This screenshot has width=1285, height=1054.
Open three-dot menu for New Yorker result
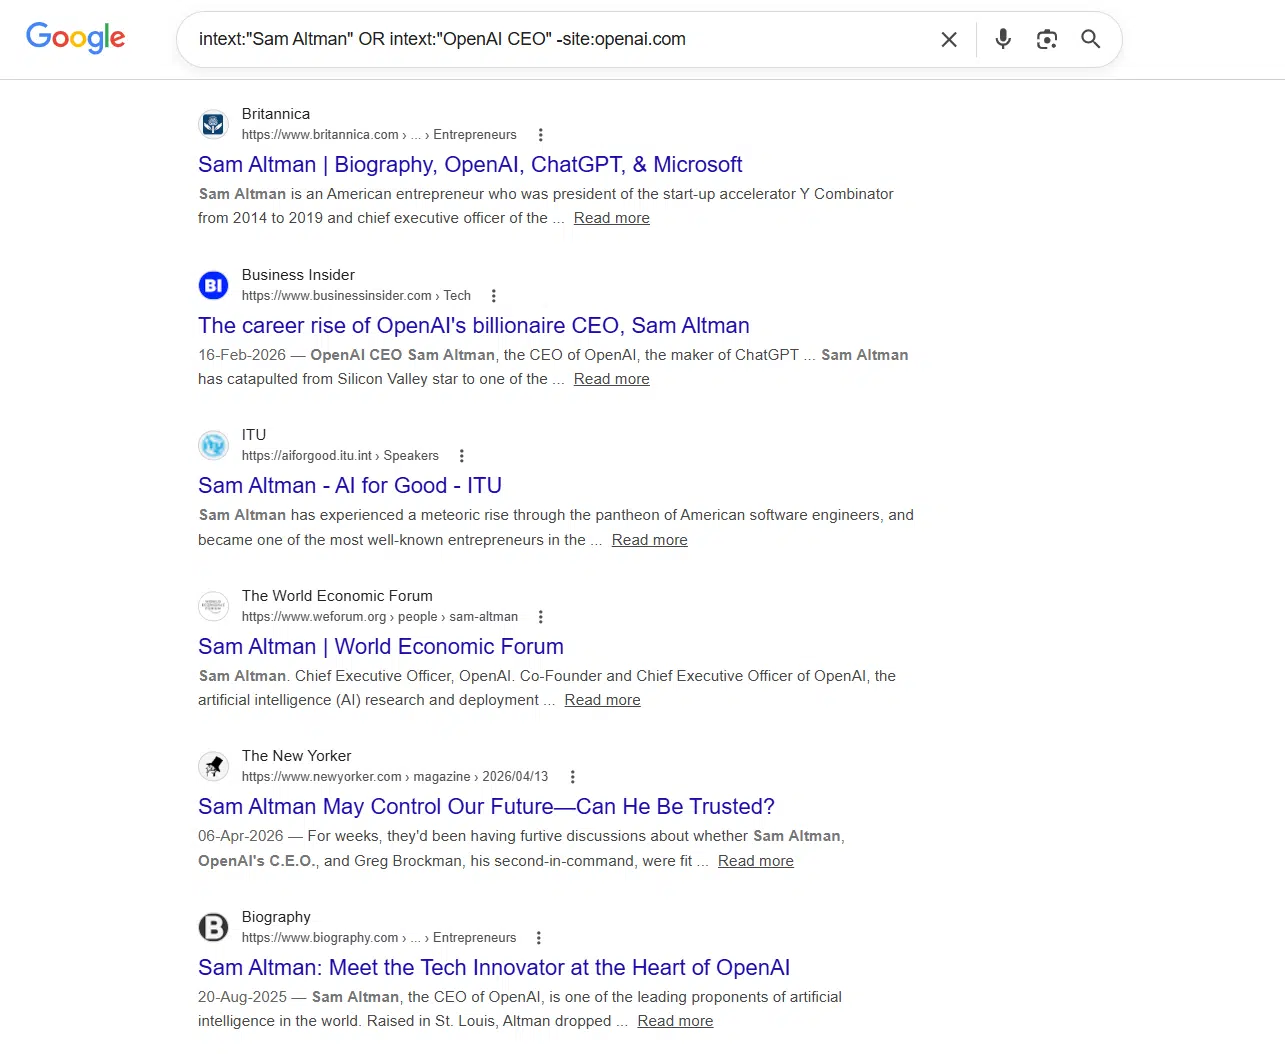(572, 777)
